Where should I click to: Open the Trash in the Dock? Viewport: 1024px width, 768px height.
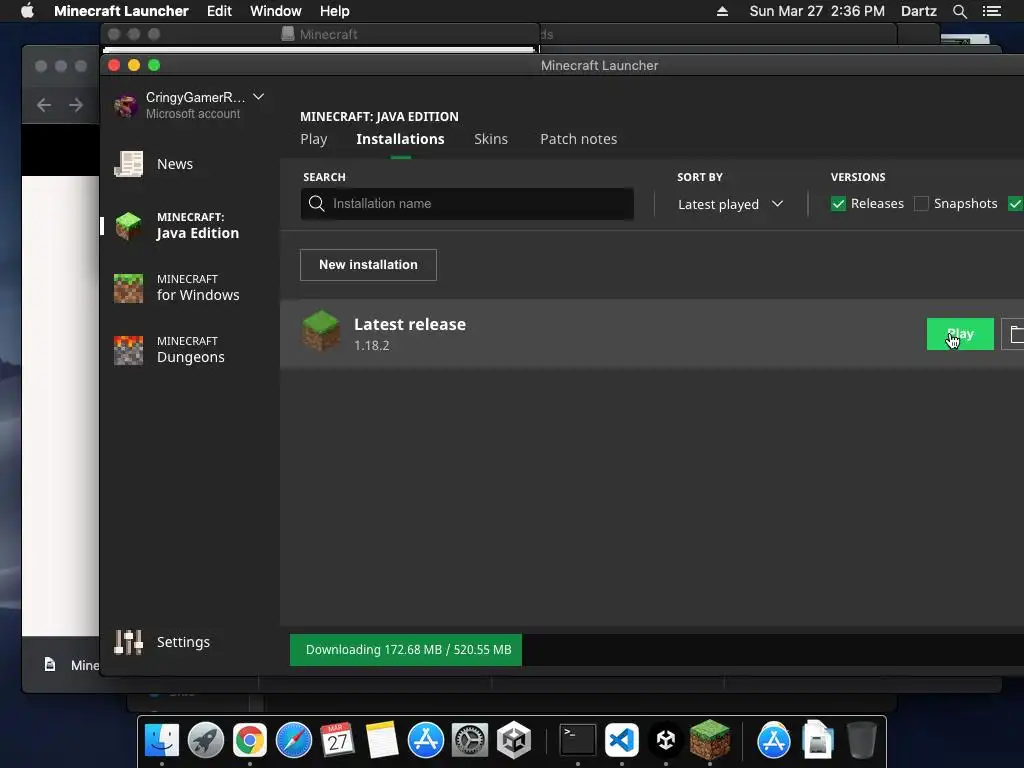(862, 741)
